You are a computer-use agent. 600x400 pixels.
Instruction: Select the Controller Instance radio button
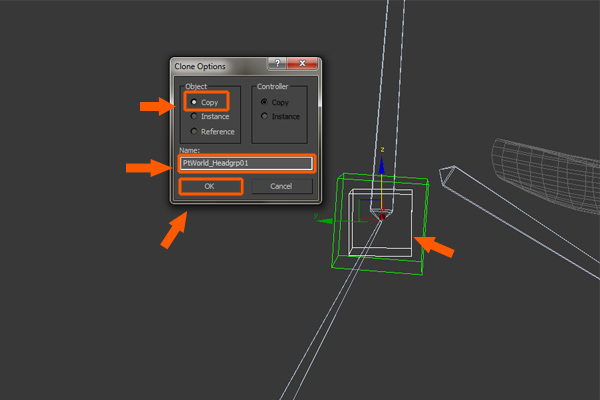(x=264, y=116)
